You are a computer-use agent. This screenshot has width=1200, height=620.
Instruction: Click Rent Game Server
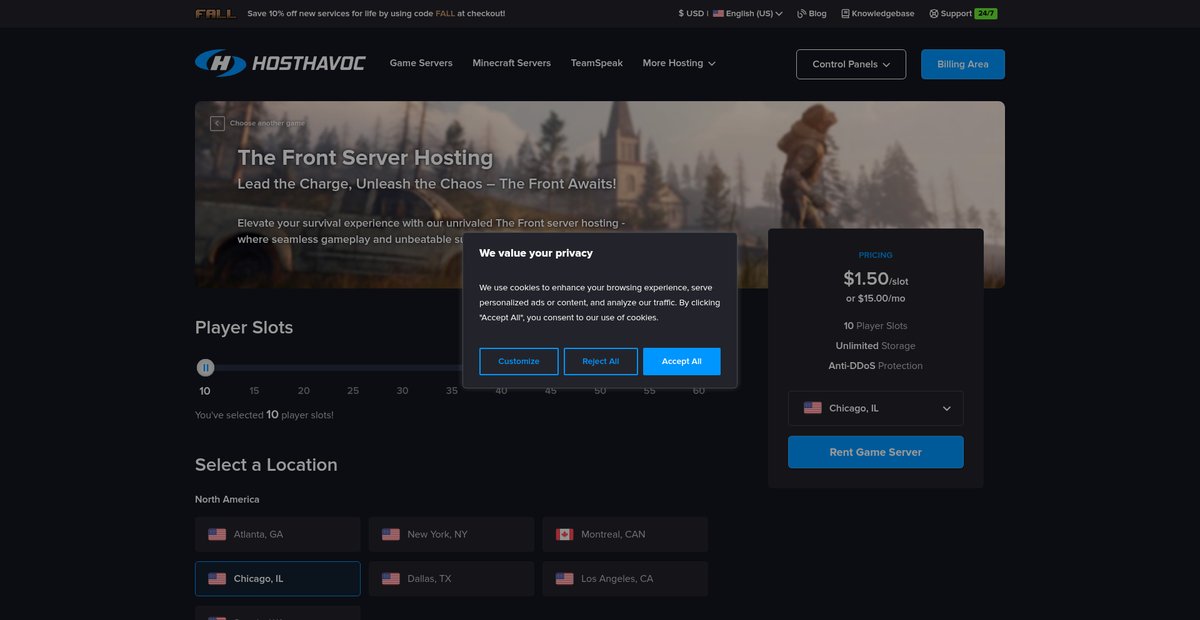coord(876,452)
